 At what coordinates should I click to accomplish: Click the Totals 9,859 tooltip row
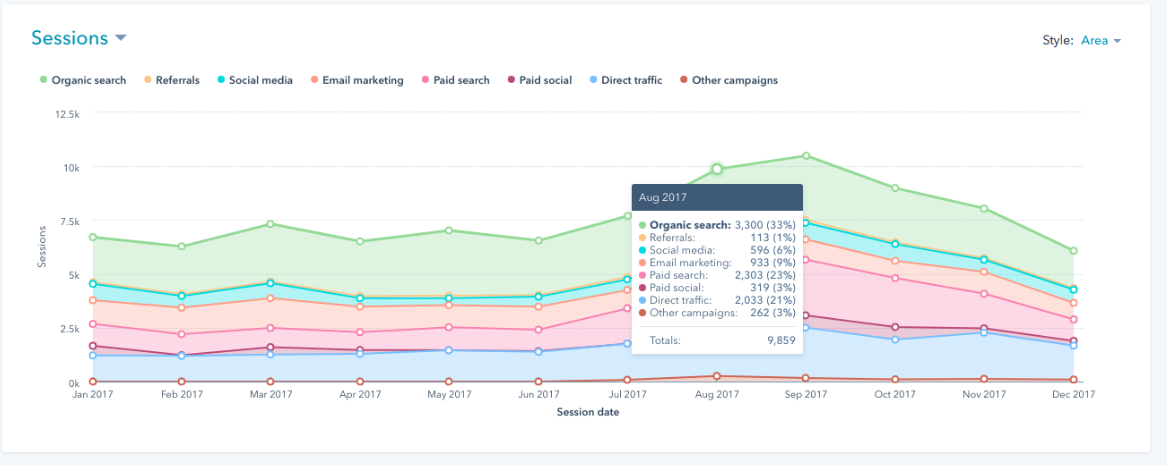coord(717,341)
